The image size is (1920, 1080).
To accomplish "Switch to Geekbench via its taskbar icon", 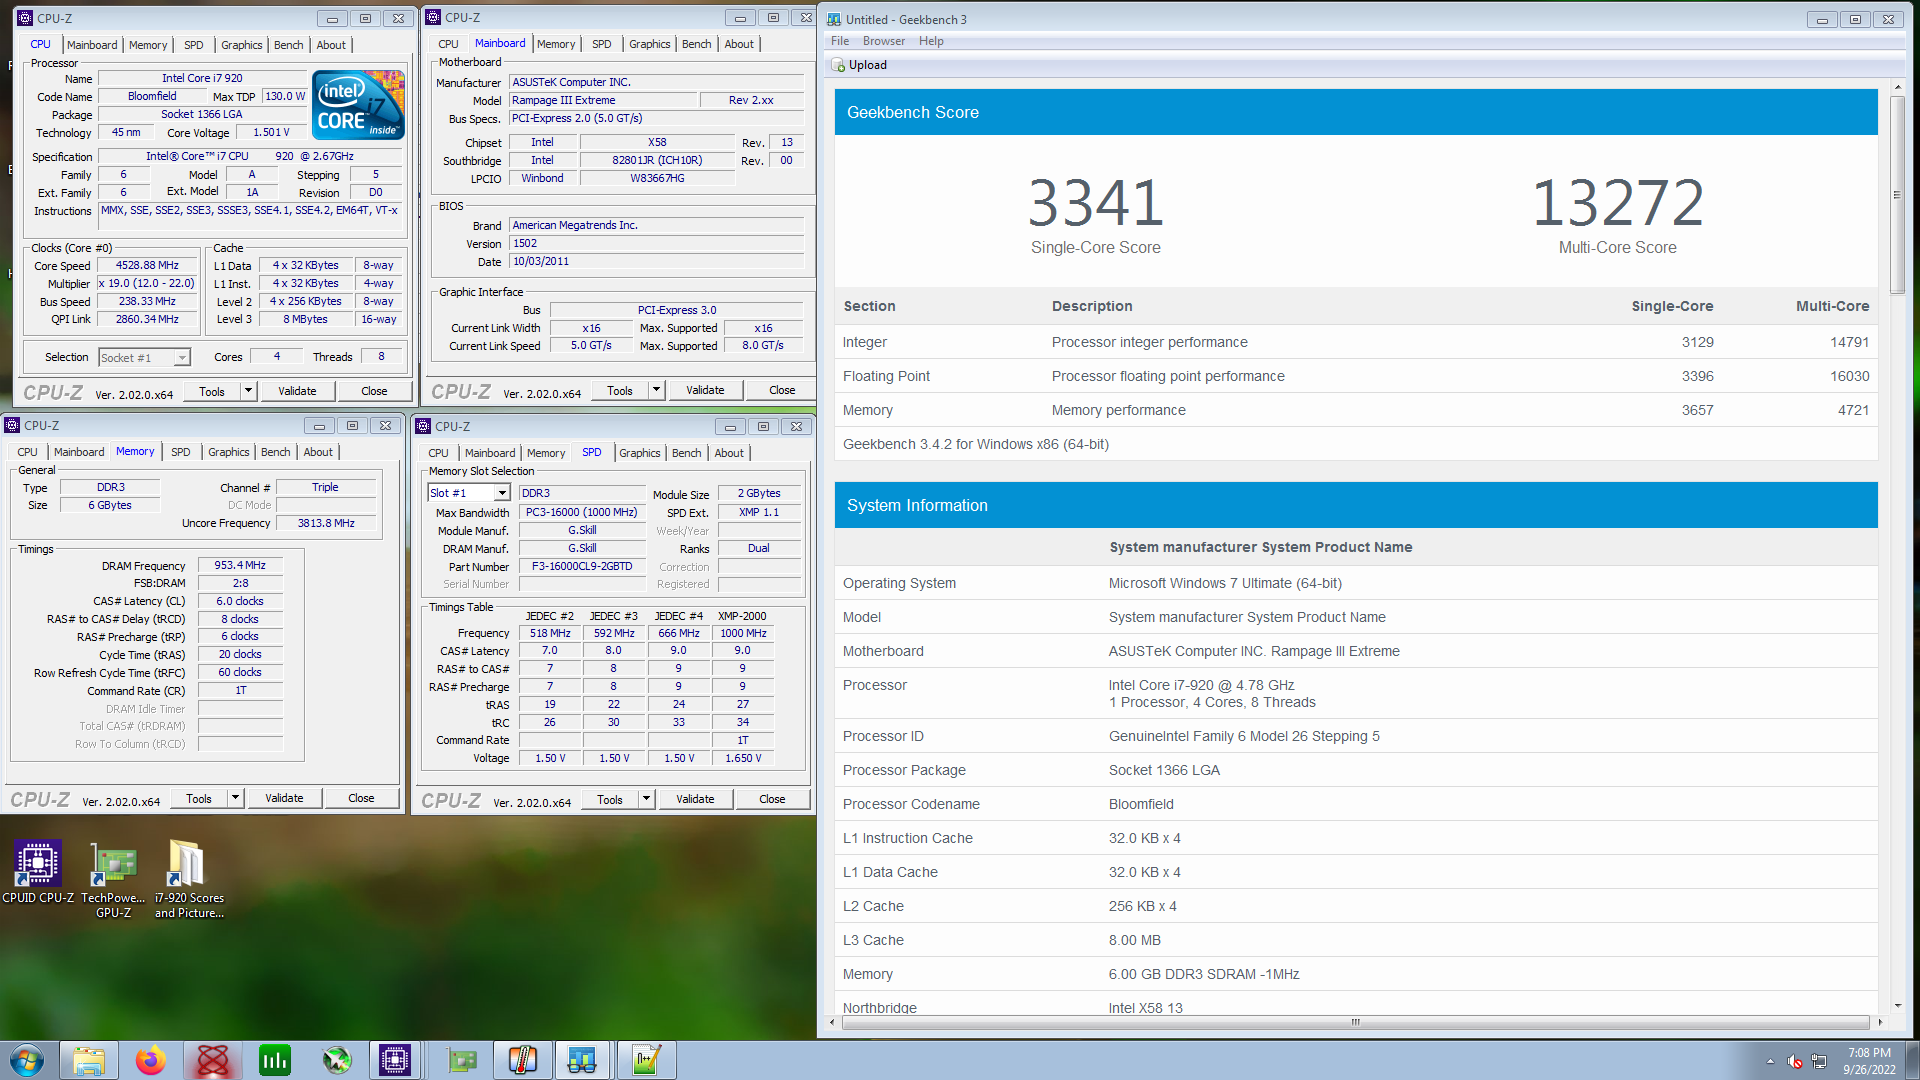I will 582,1060.
